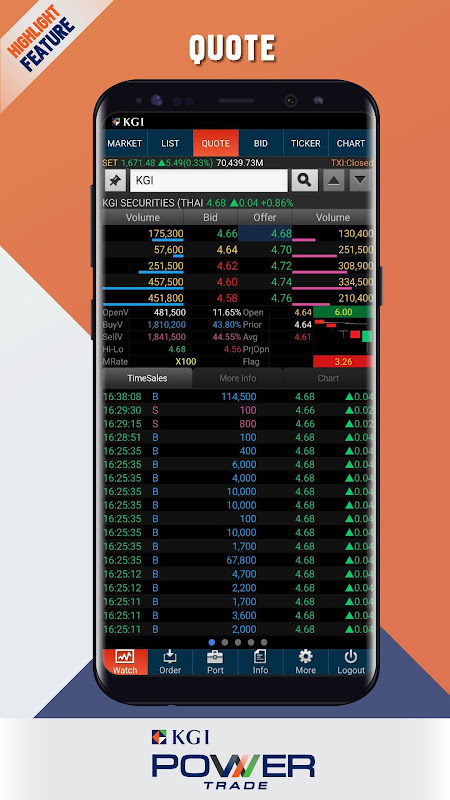Tap BuyV value 1,810,200
Image resolution: width=450 pixels, height=800 pixels.
[x=166, y=324]
